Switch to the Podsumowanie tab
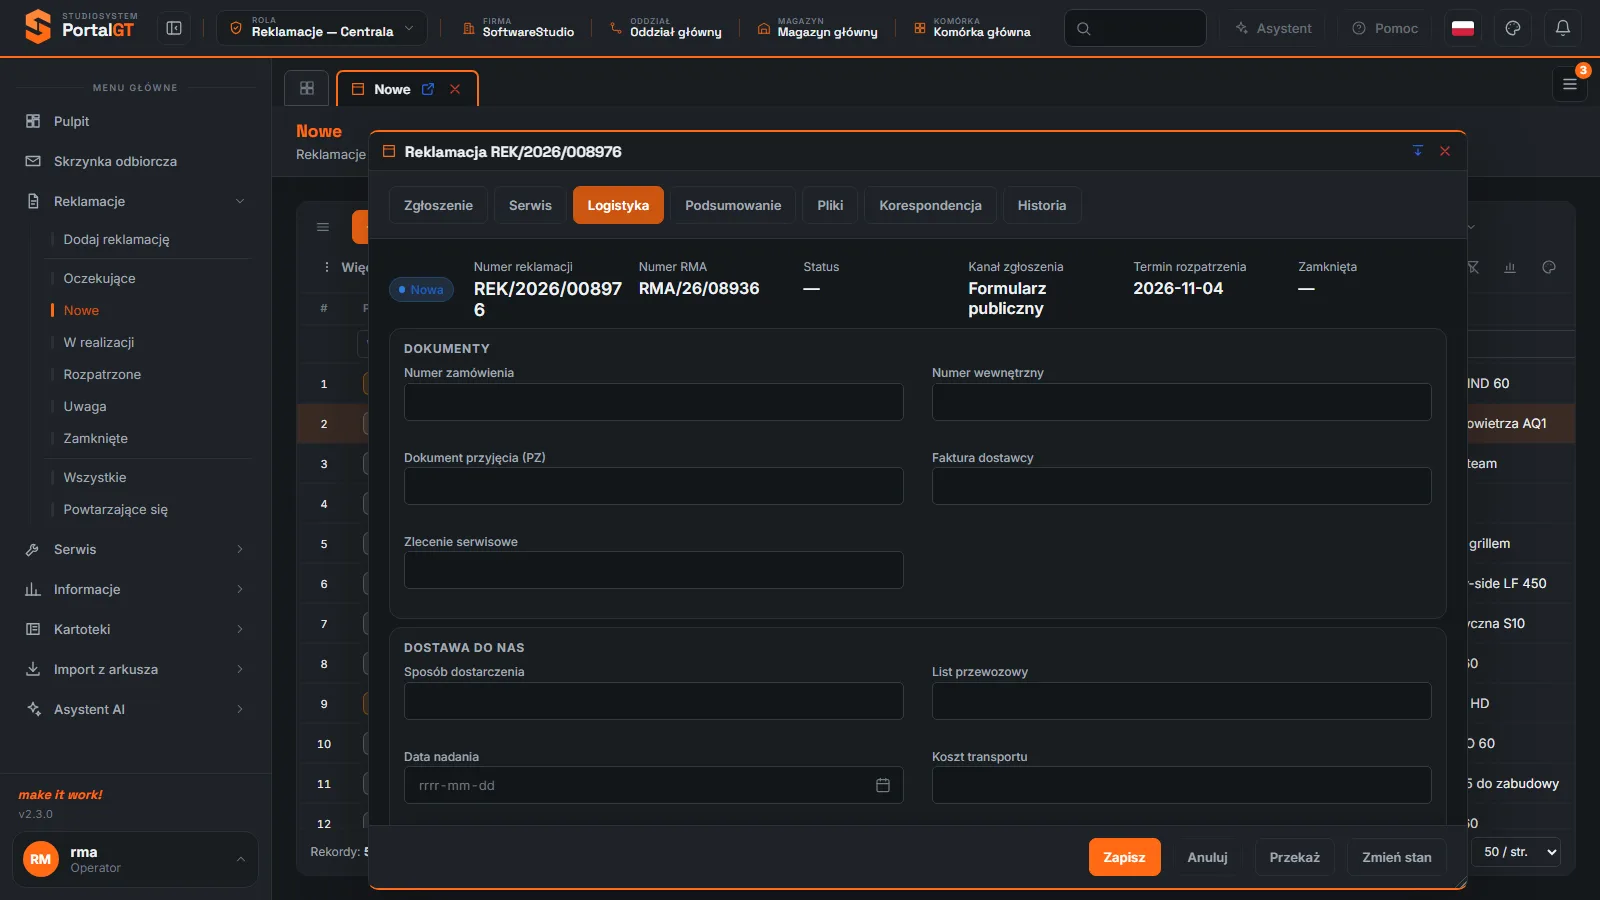 733,205
